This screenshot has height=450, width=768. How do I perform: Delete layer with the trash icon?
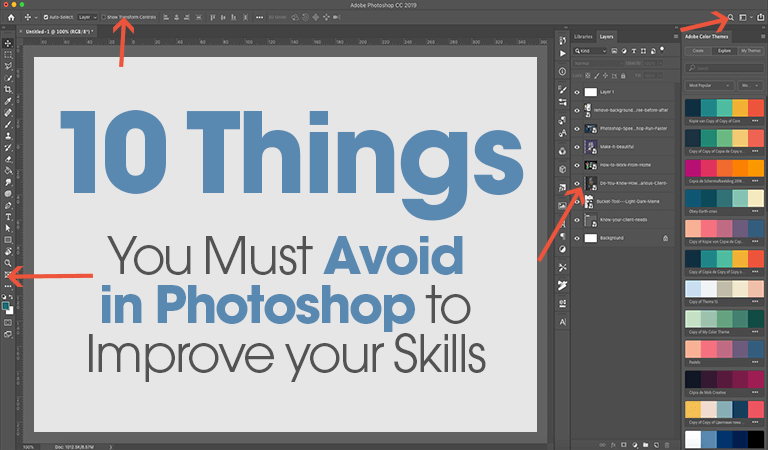click(667, 445)
